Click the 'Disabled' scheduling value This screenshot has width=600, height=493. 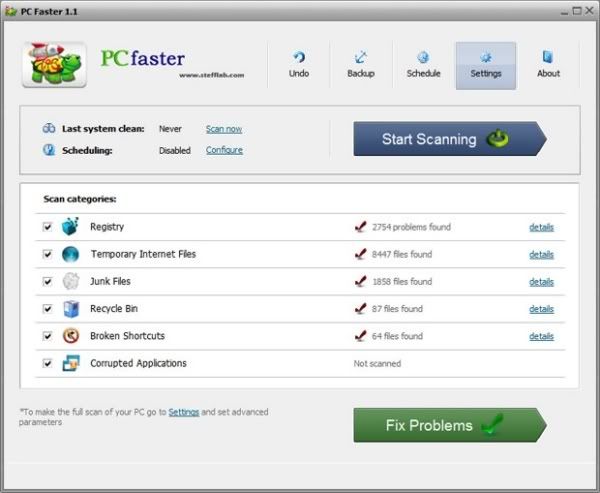(175, 150)
